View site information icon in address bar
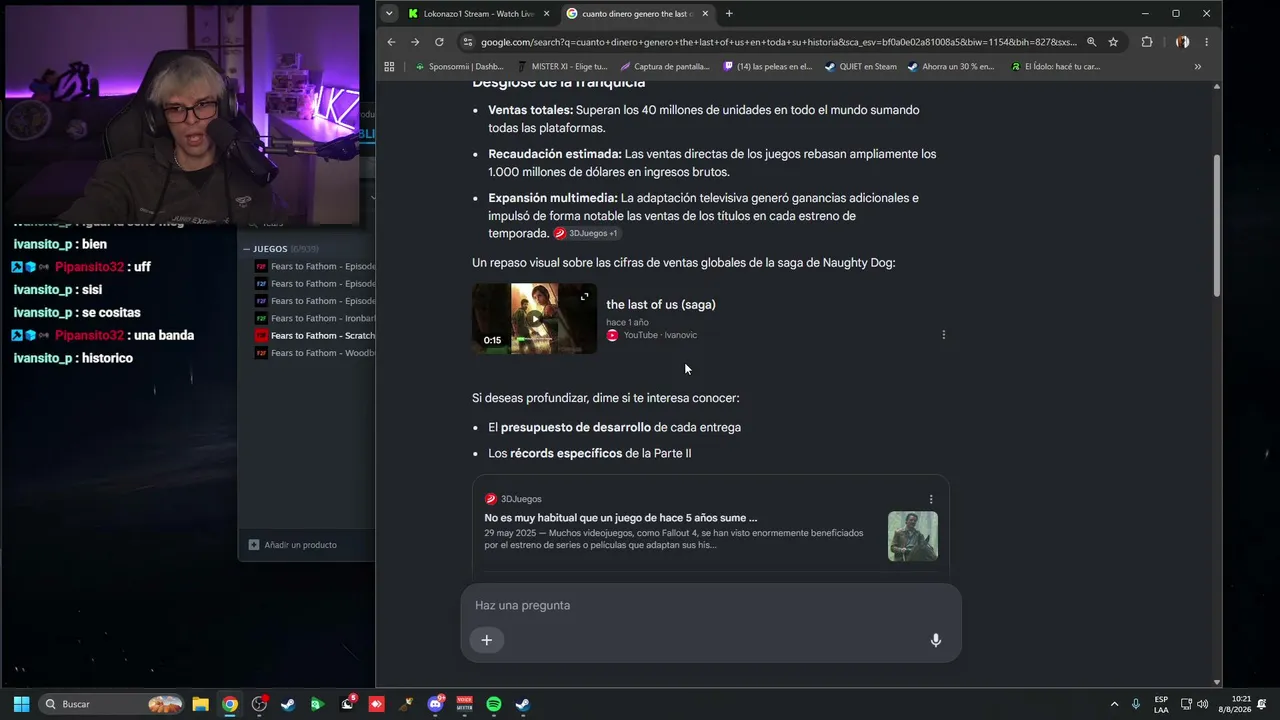The image size is (1280, 720). [467, 42]
